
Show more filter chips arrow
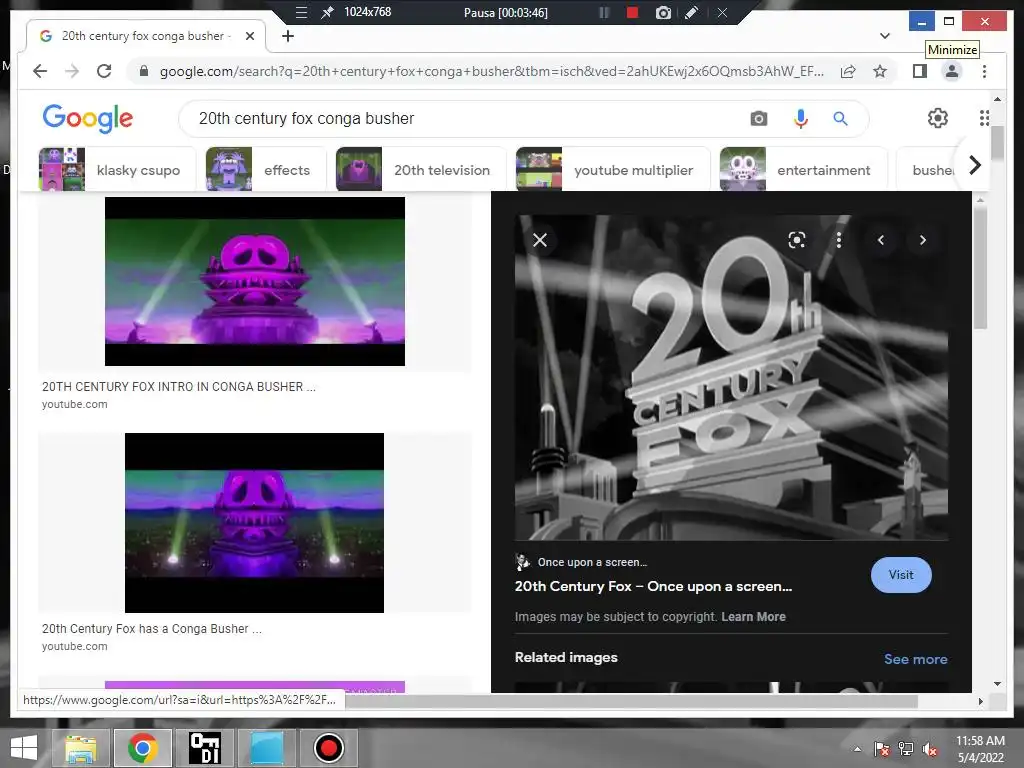click(x=975, y=166)
